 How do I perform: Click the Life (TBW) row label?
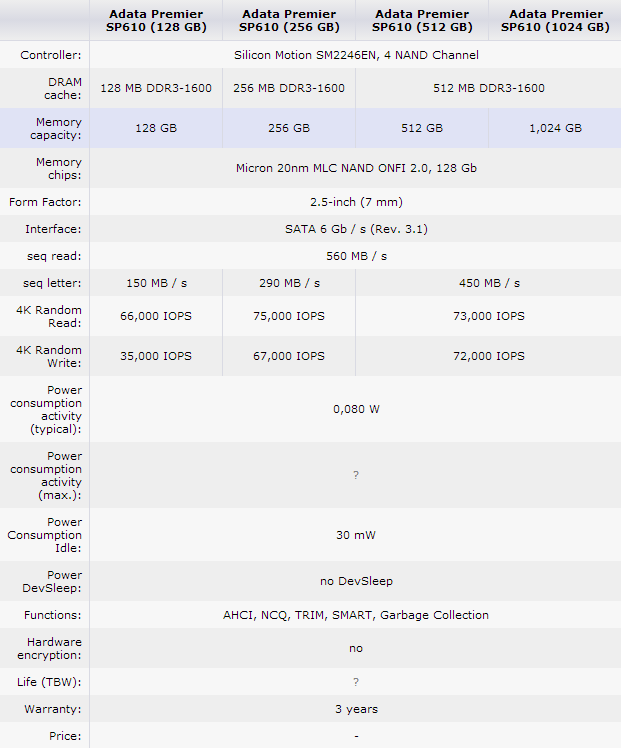click(49, 682)
